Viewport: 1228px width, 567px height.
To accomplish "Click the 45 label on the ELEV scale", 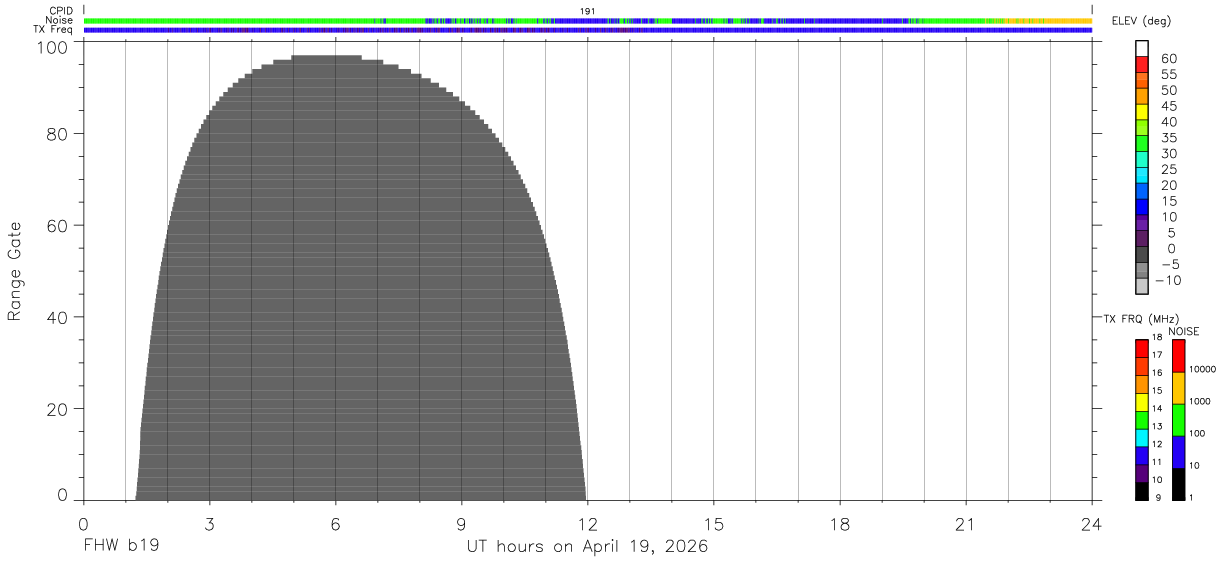I will [1169, 106].
